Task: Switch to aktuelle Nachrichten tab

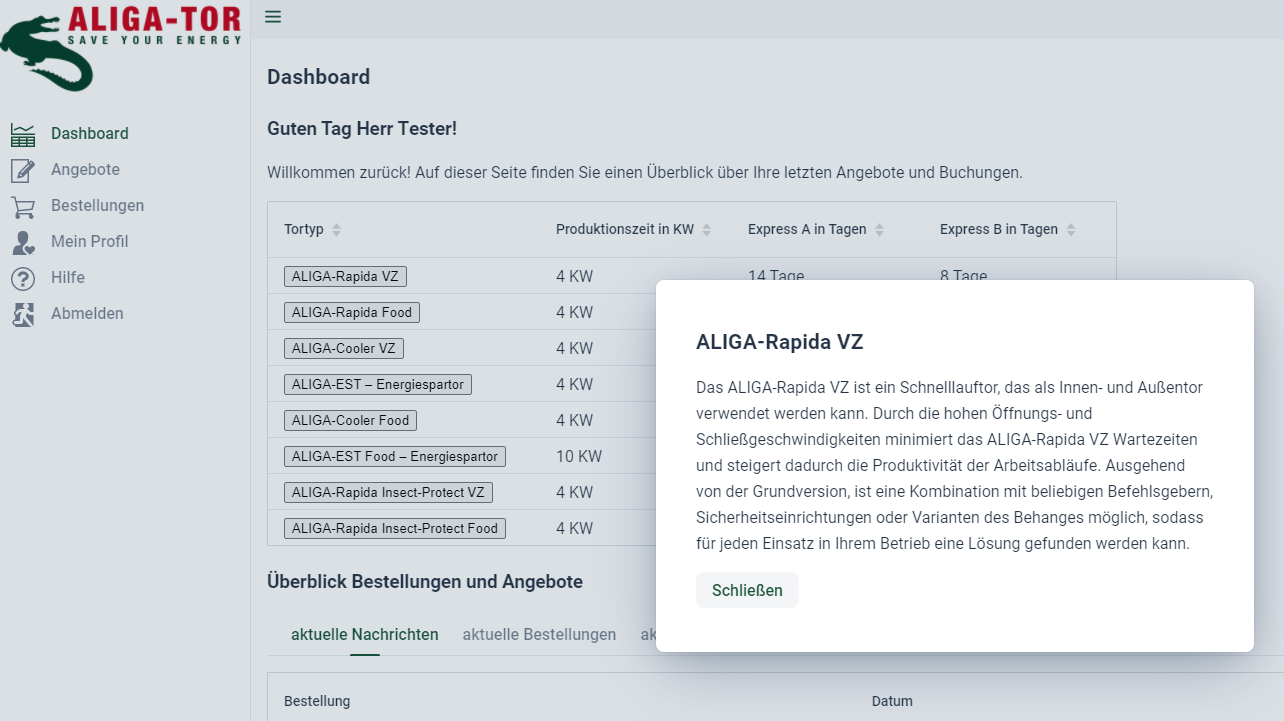Action: coord(365,635)
